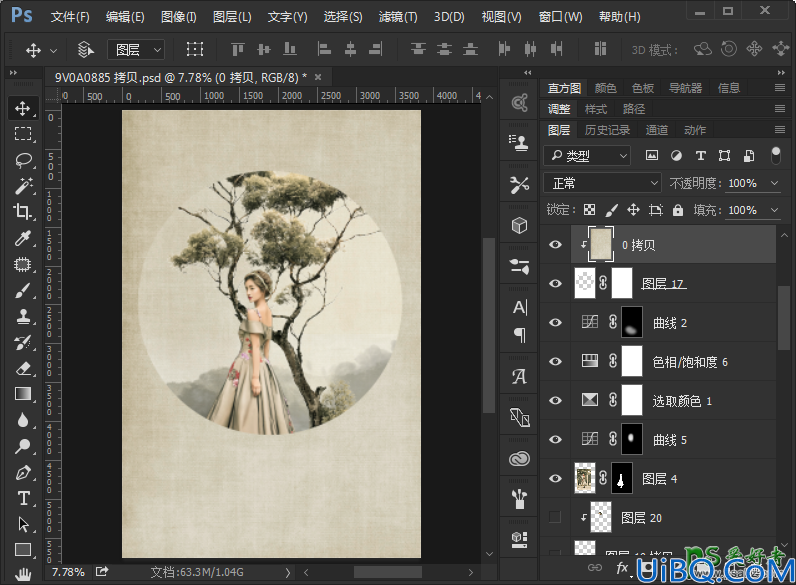
Task: Open the 不透明度 opacity slider arrow
Action: [x=774, y=183]
